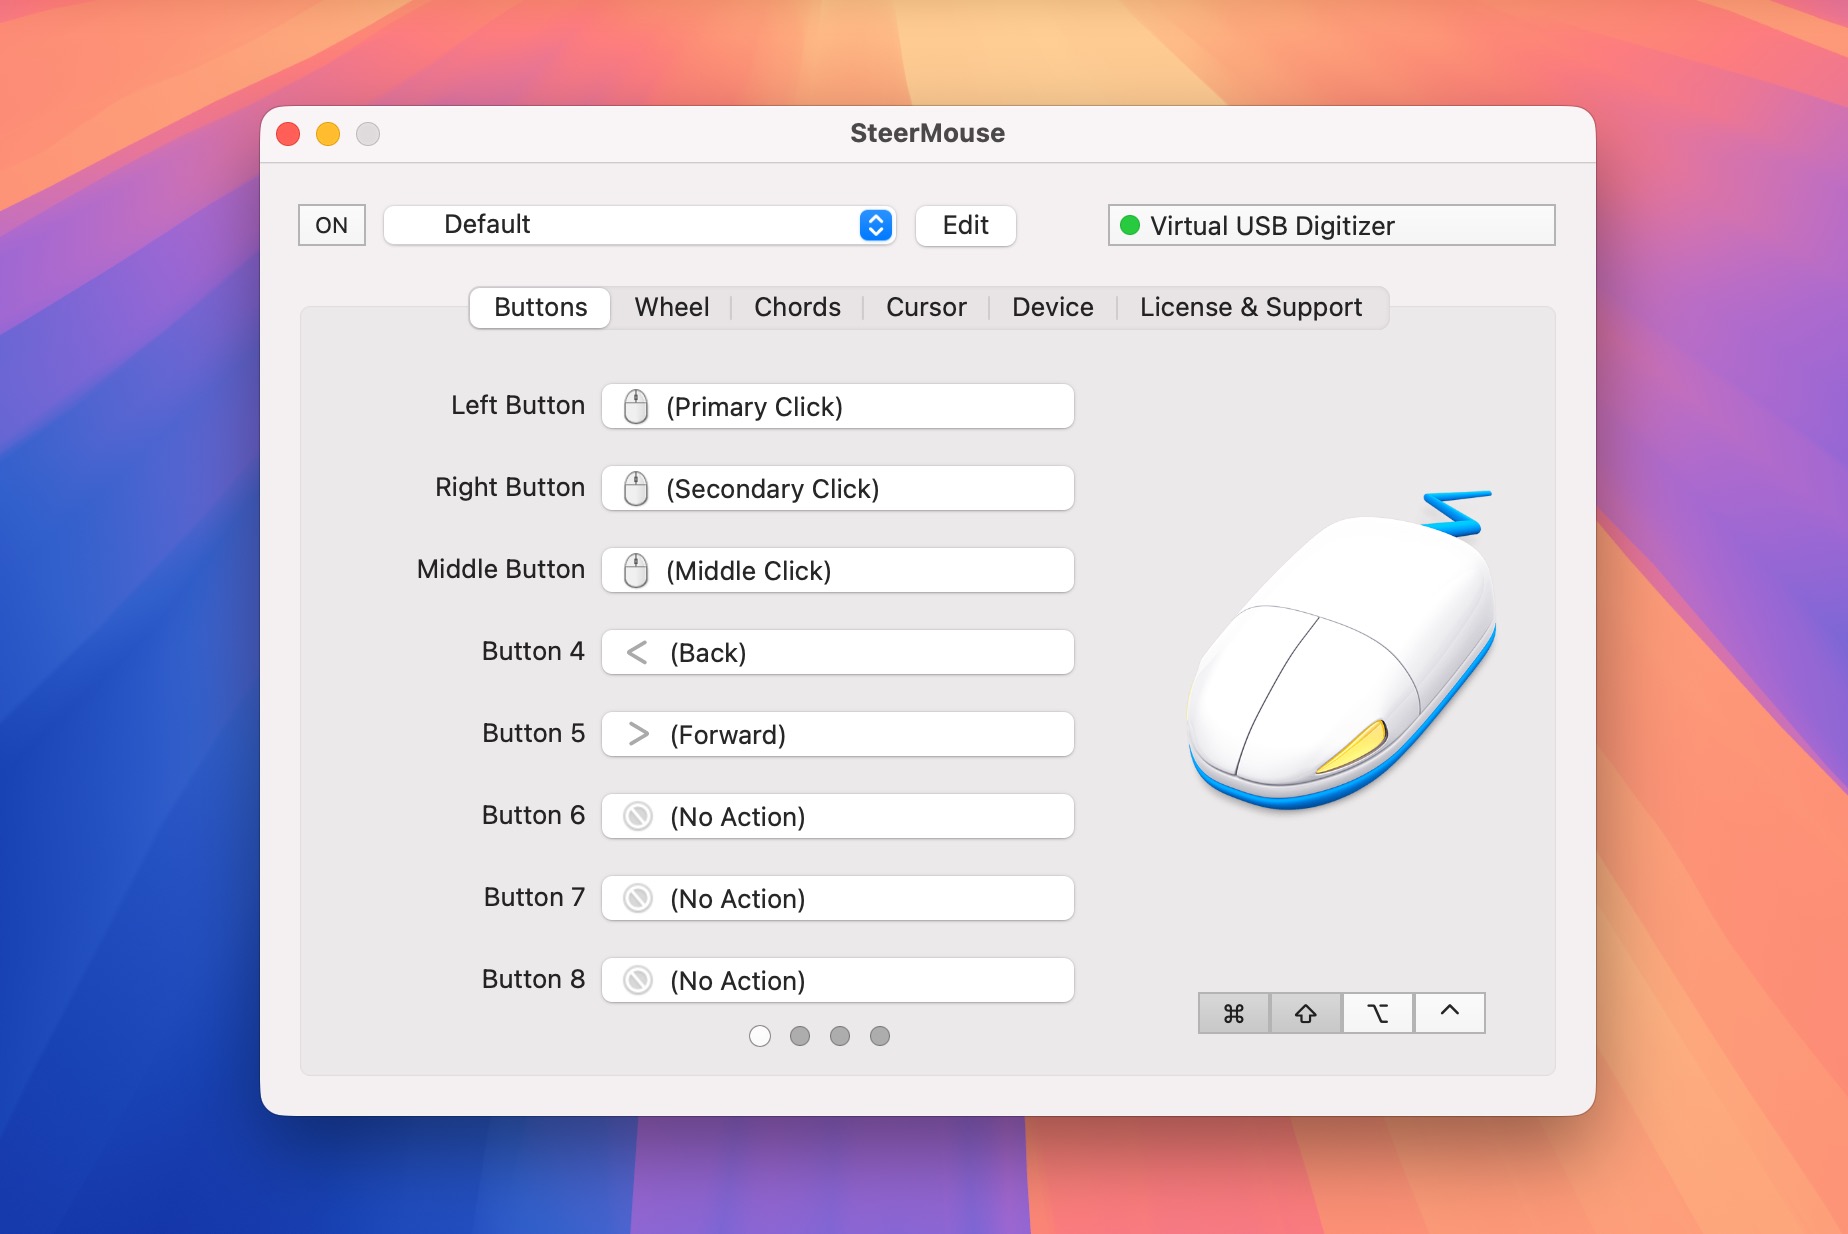The image size is (1848, 1234).
Task: Close the SteerMouse window
Action: click(x=288, y=134)
